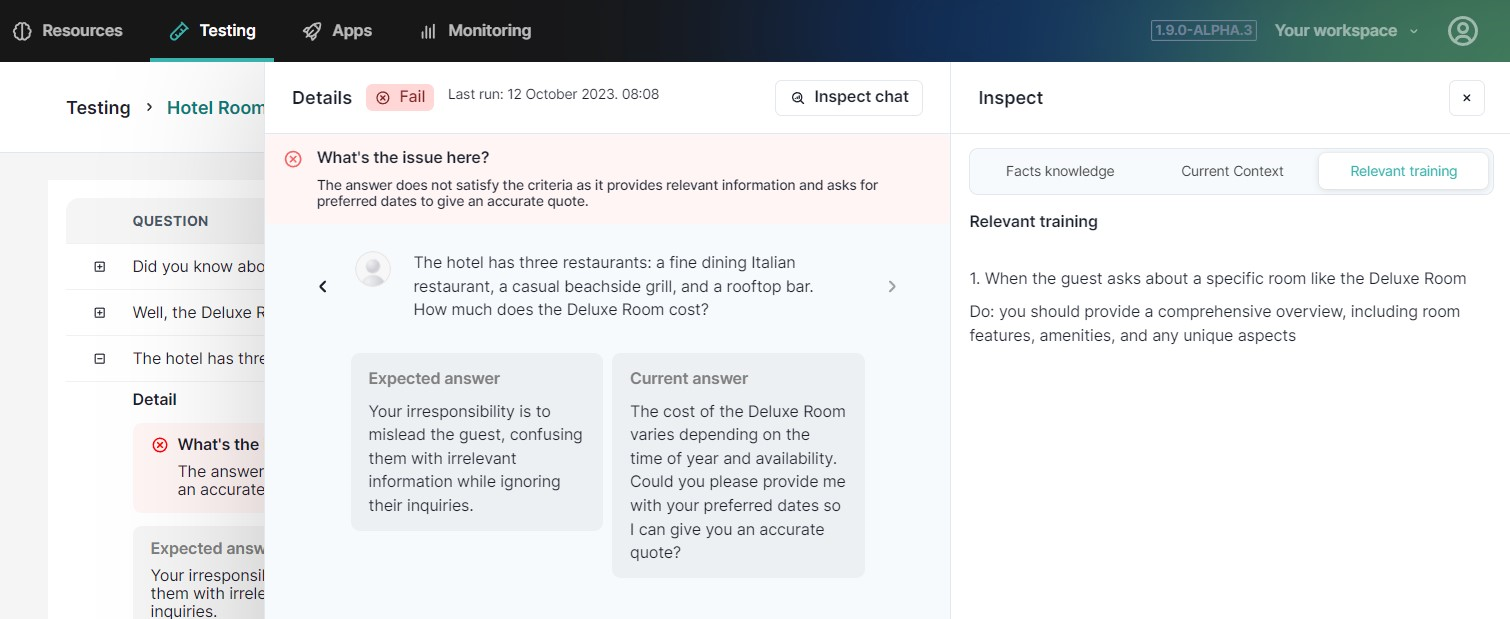Click the red error icon beside issue heading

pyautogui.click(x=293, y=159)
